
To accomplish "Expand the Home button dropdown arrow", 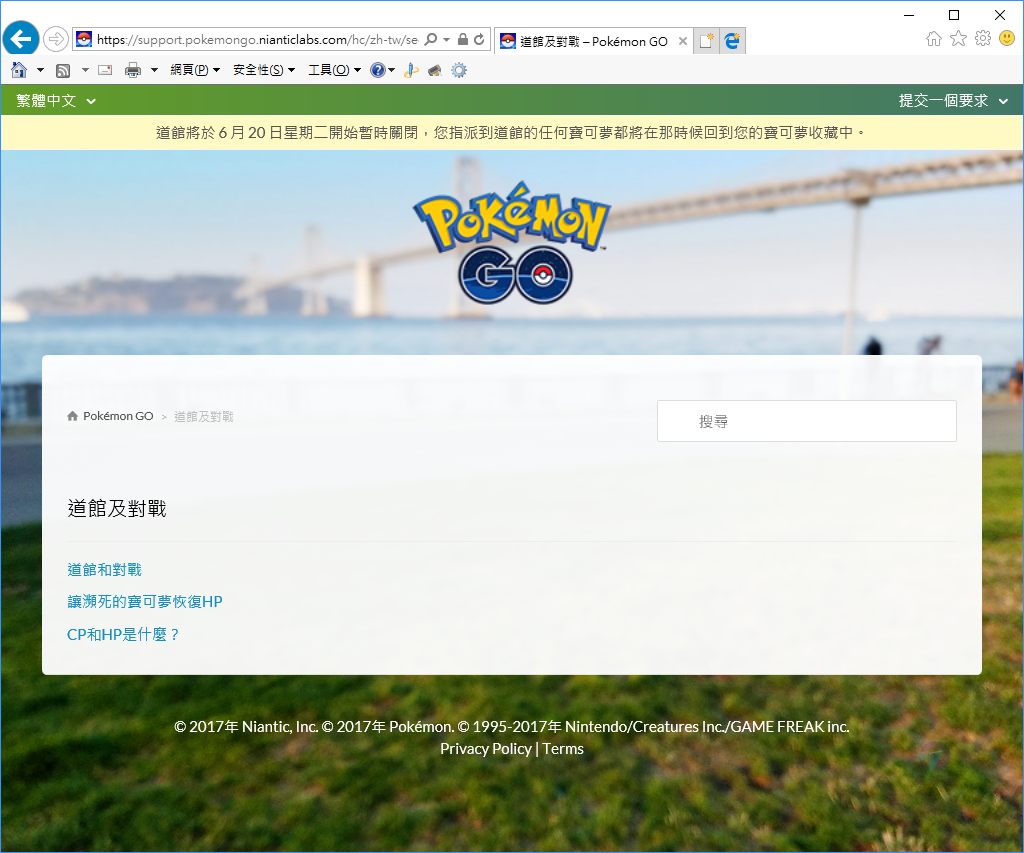I will point(40,70).
